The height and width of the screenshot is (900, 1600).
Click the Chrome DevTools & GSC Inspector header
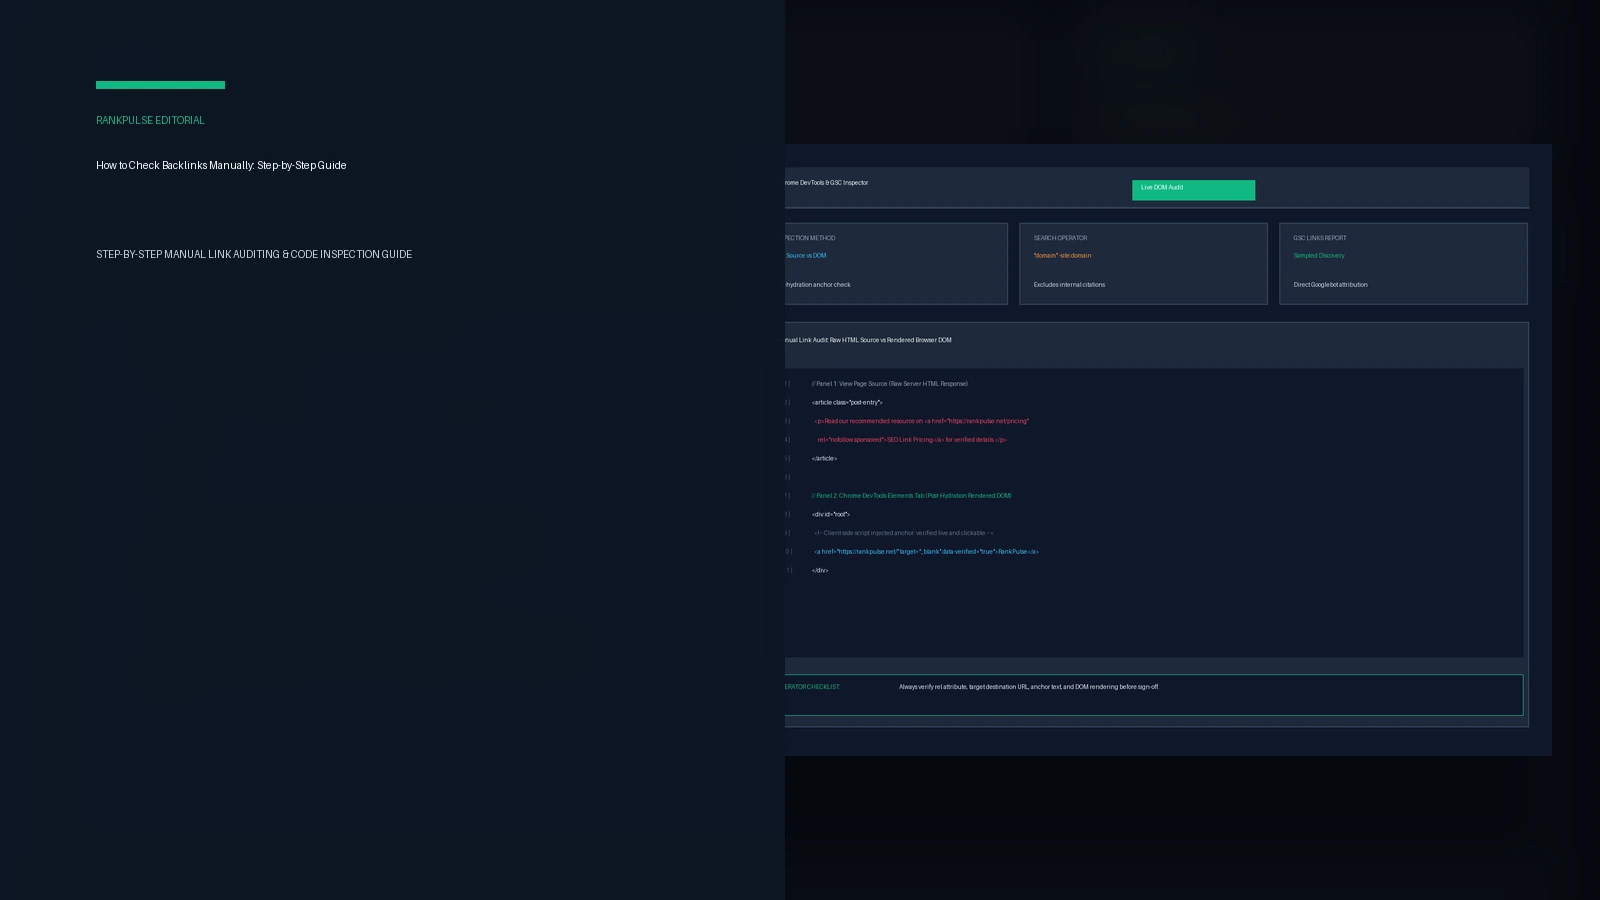(827, 183)
